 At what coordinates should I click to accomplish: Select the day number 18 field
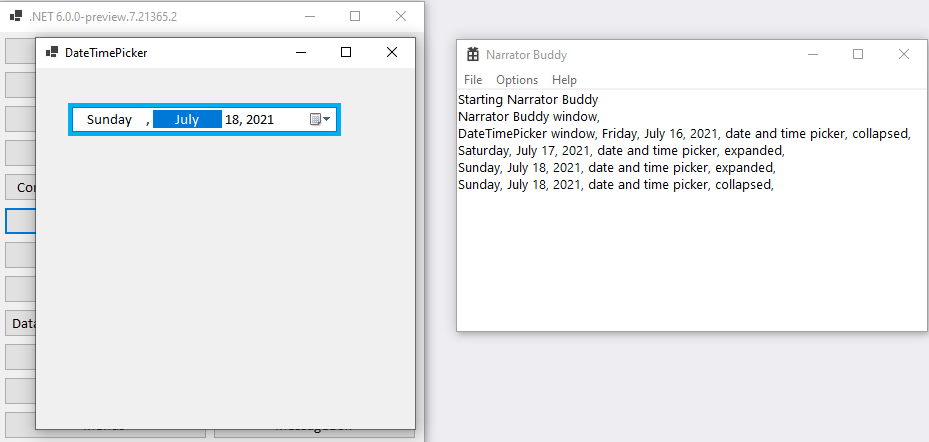point(232,120)
